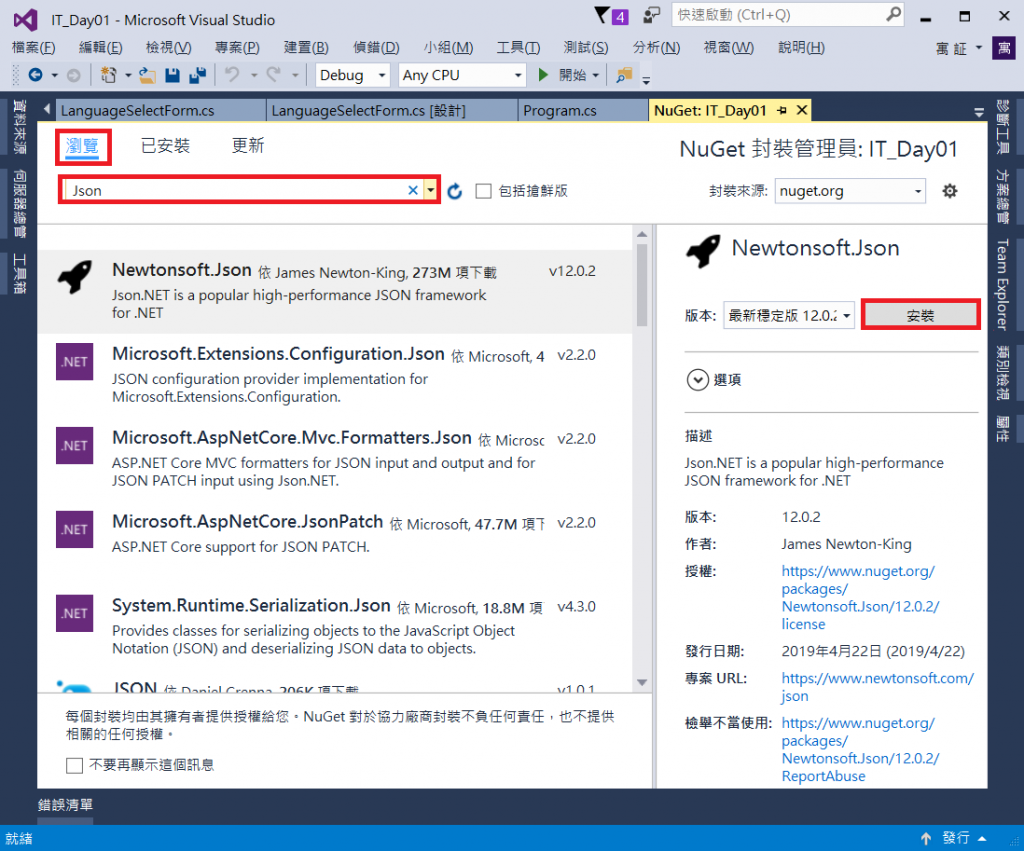Open the Toolbox (工具箱) side tab
The image size is (1024, 851).
click(x=20, y=274)
